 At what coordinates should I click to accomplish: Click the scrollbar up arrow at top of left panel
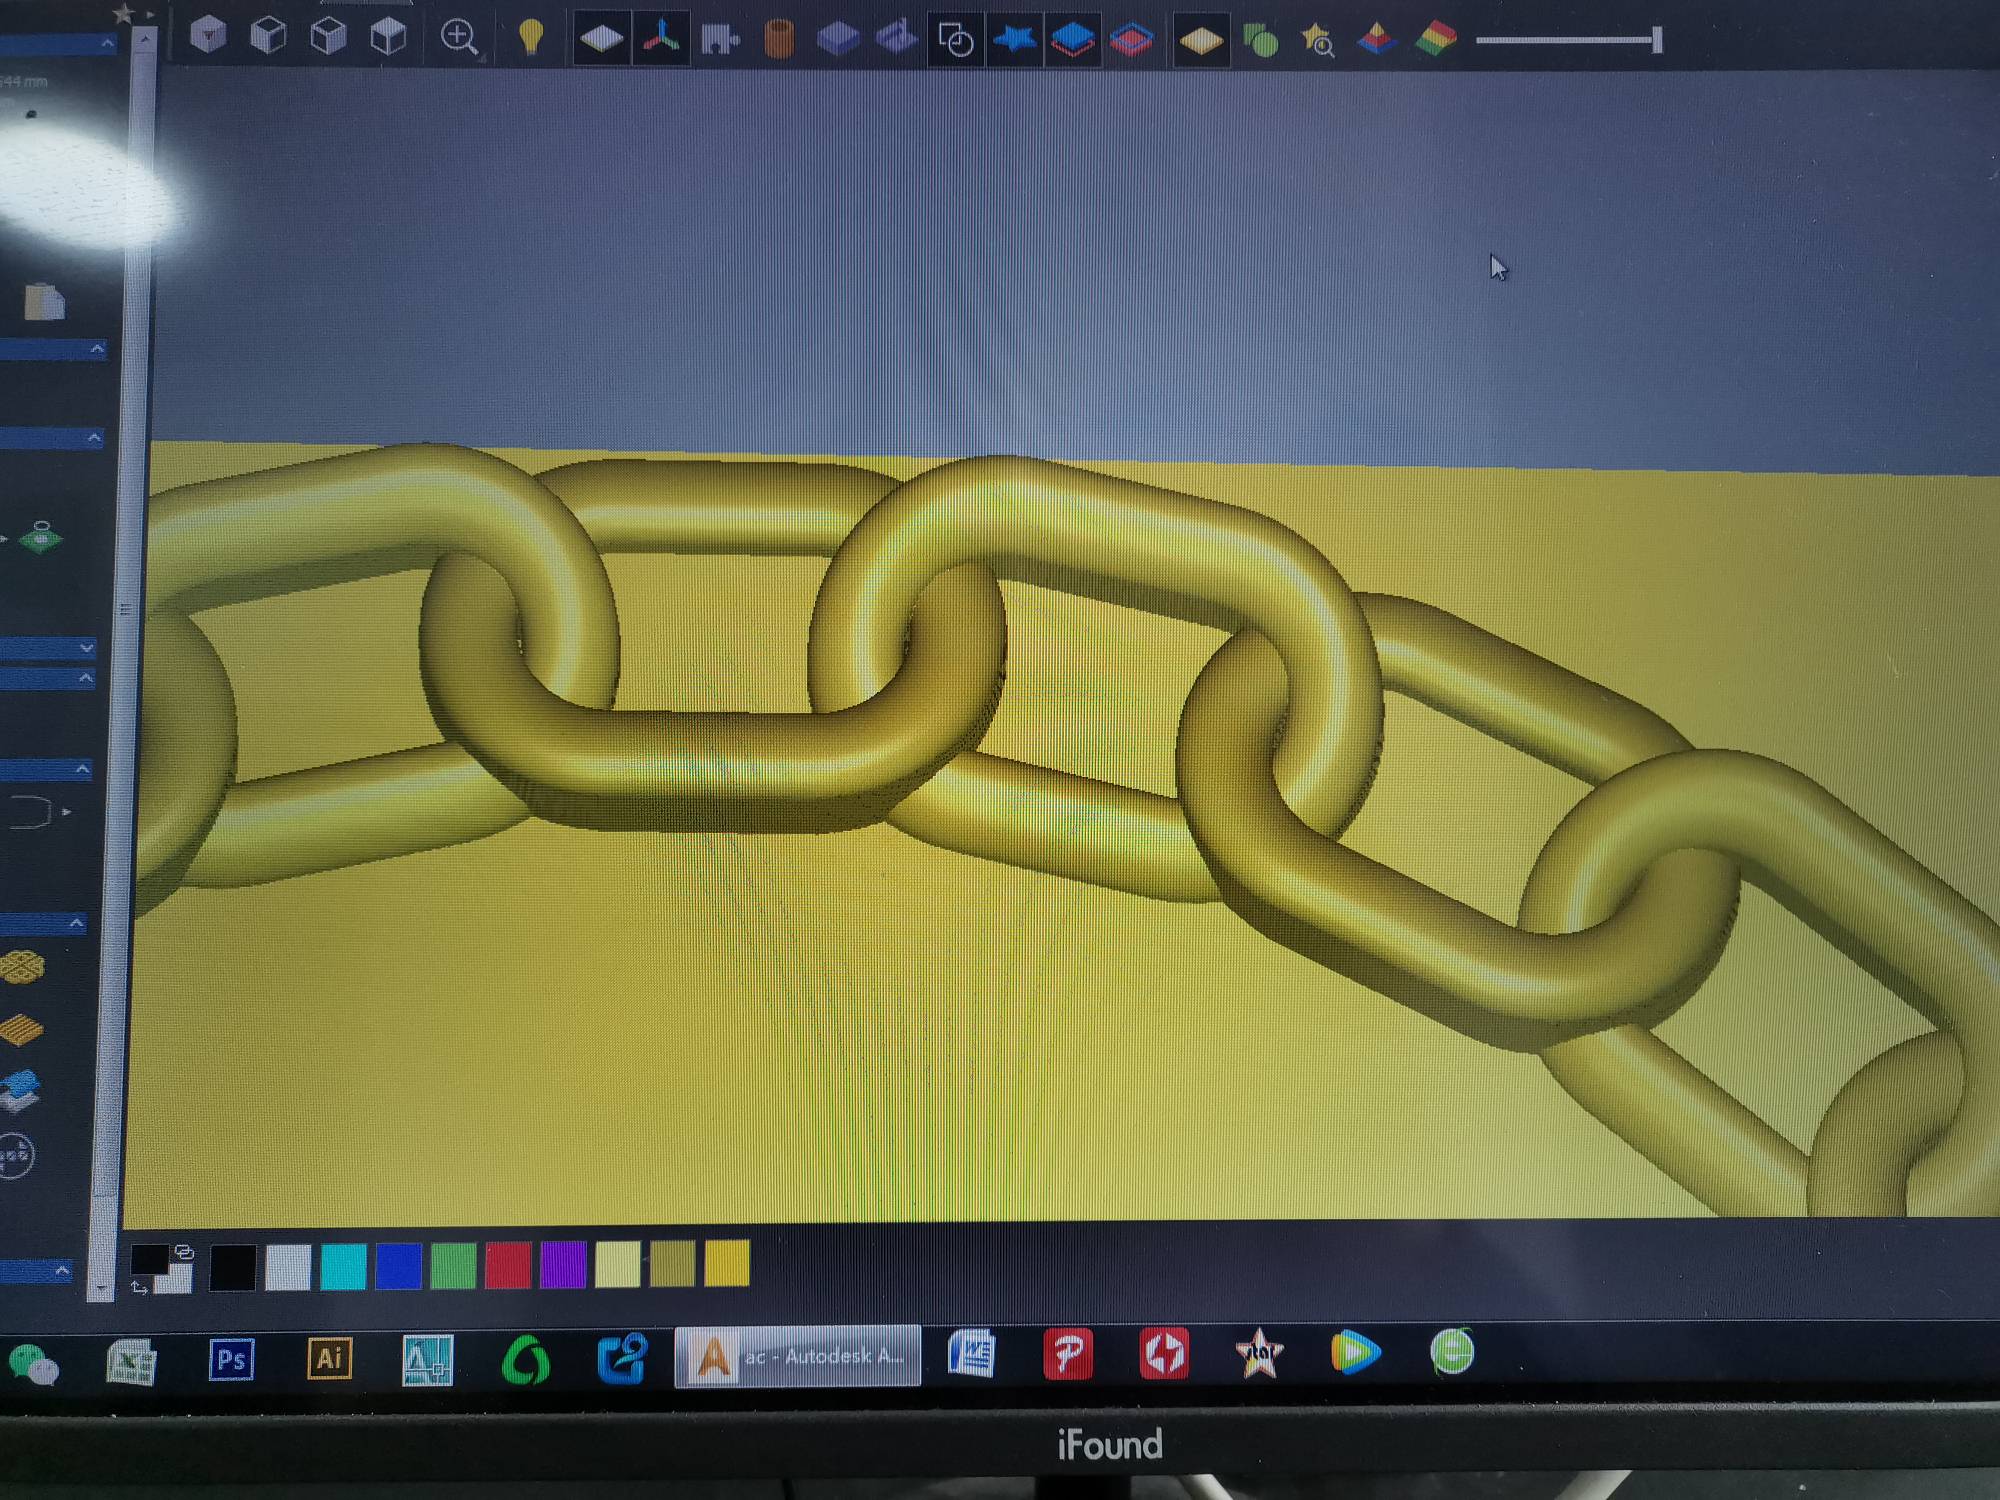pyautogui.click(x=145, y=40)
